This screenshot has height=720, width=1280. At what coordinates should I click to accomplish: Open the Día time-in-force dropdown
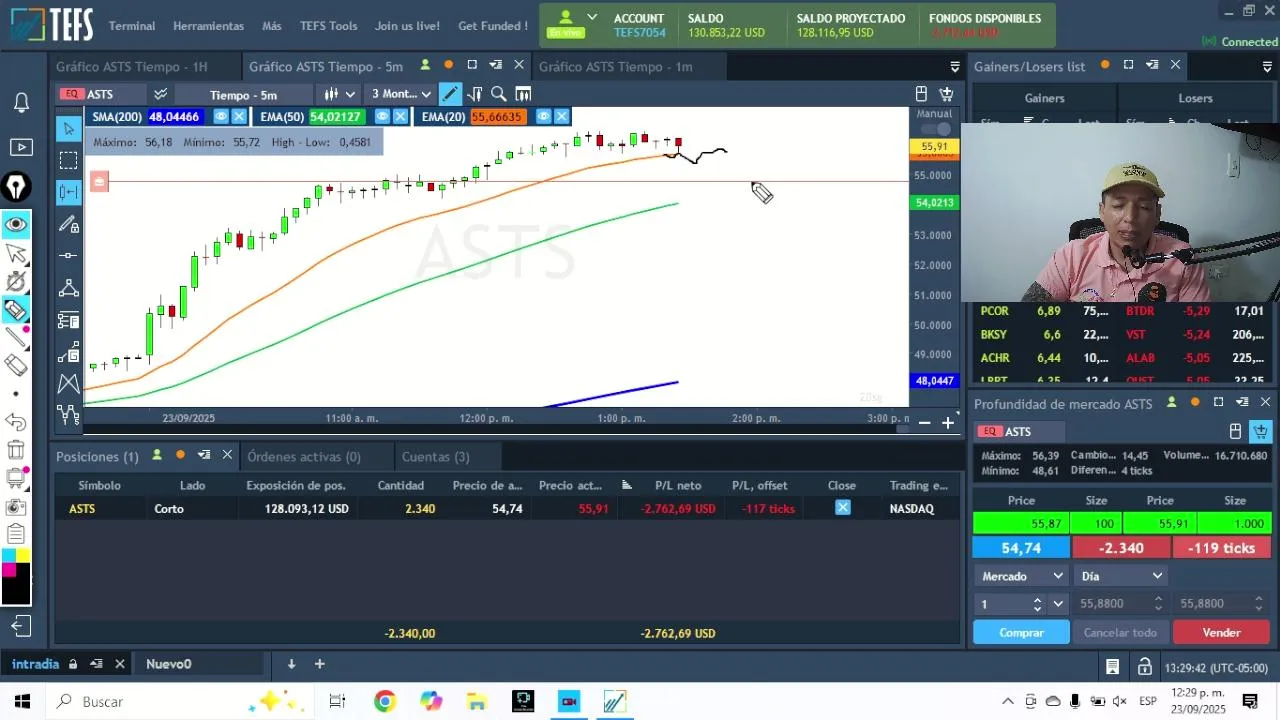tap(1120, 576)
